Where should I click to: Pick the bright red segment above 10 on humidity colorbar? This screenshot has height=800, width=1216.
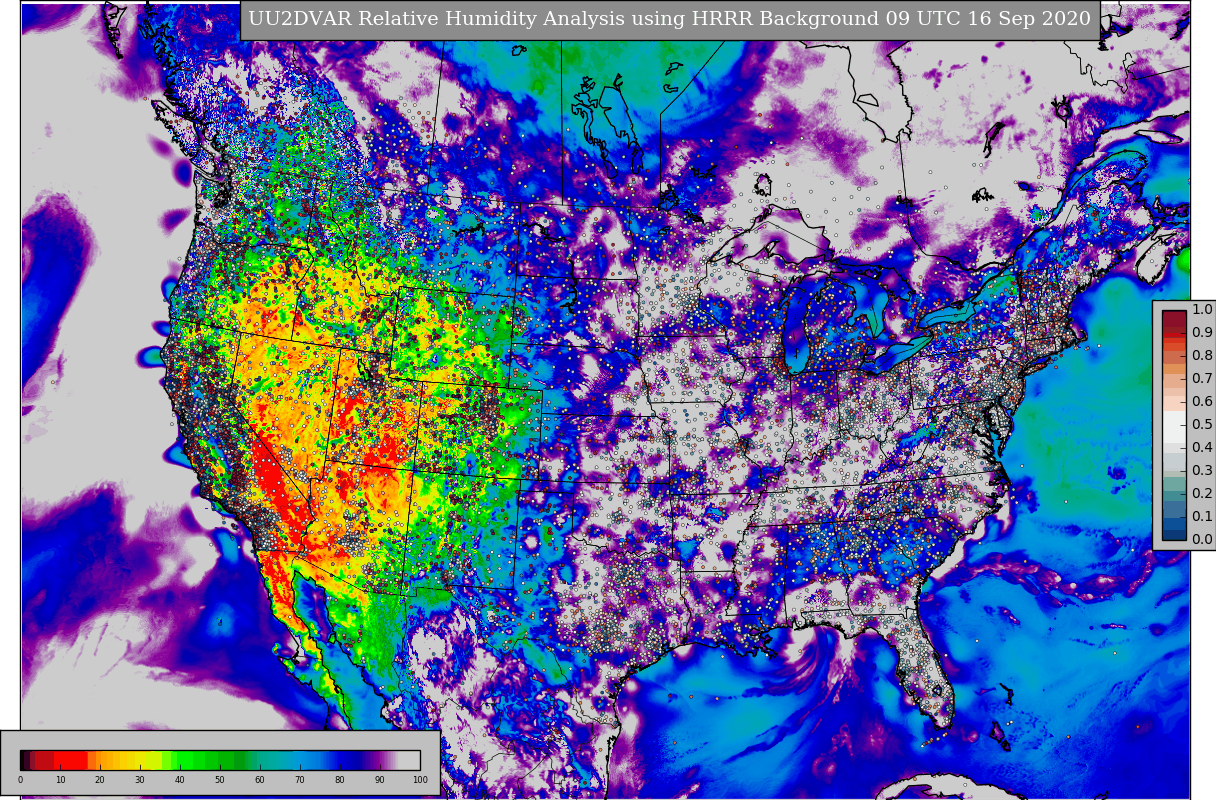pos(70,760)
